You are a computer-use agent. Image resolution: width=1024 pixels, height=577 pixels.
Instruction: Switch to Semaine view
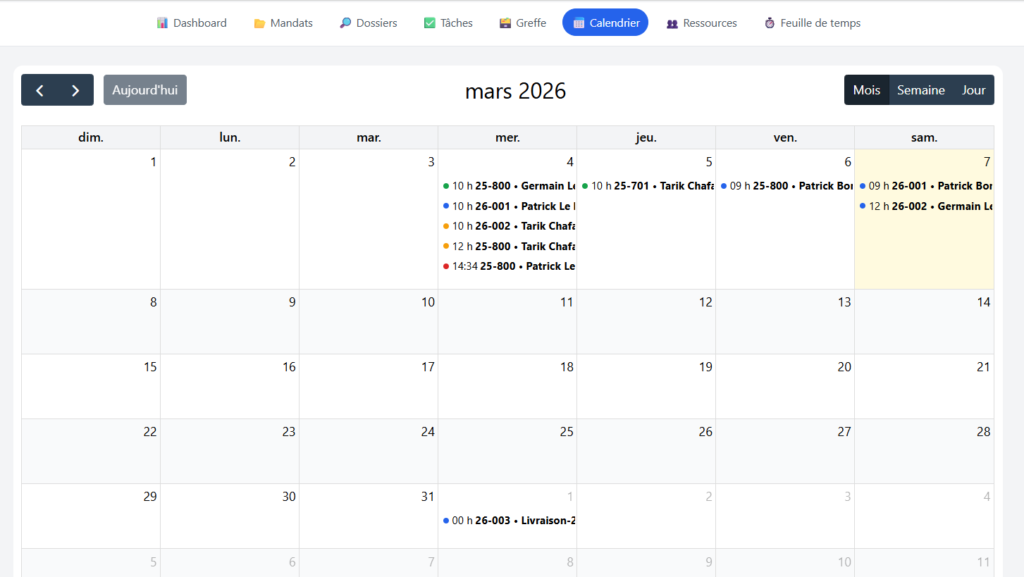tap(920, 90)
